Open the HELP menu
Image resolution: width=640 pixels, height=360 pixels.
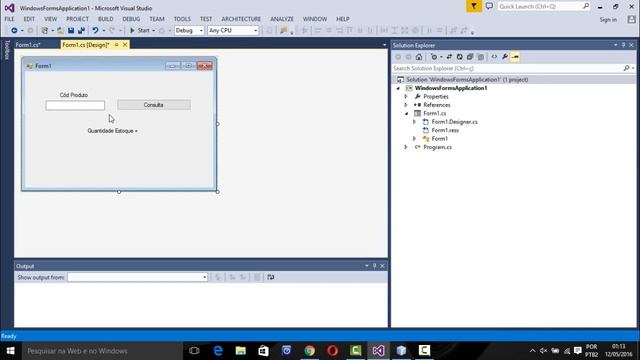click(x=342, y=19)
